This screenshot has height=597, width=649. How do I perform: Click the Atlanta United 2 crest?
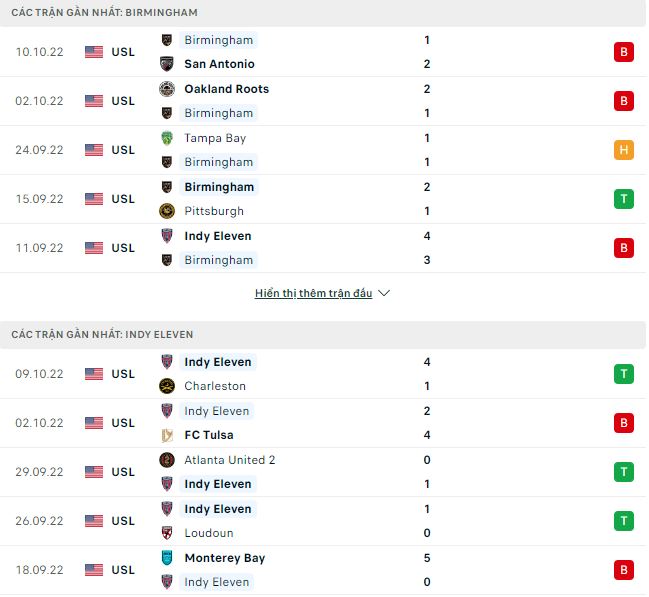[x=167, y=460]
